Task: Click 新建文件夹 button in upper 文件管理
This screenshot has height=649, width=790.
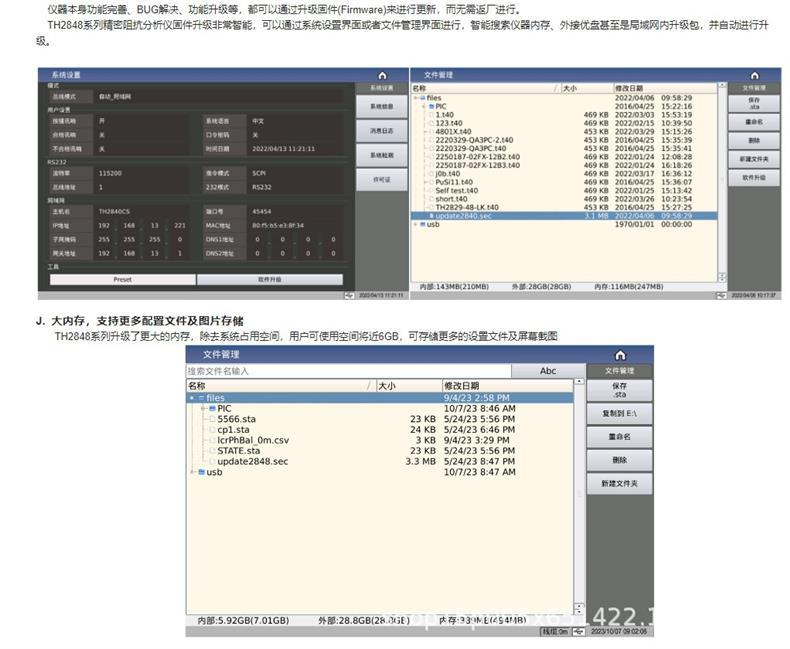Action: [x=754, y=159]
